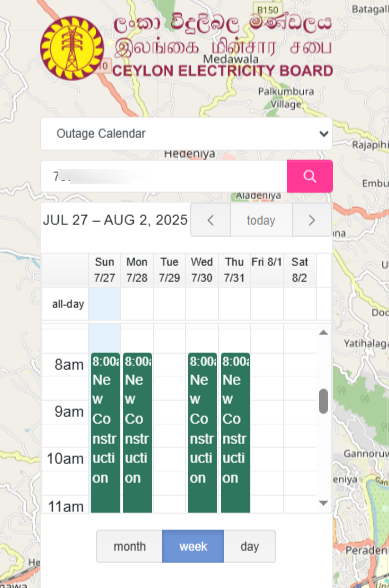Open Monday 7/28 New Construction event
The width and height of the screenshot is (389, 588).
137,432
